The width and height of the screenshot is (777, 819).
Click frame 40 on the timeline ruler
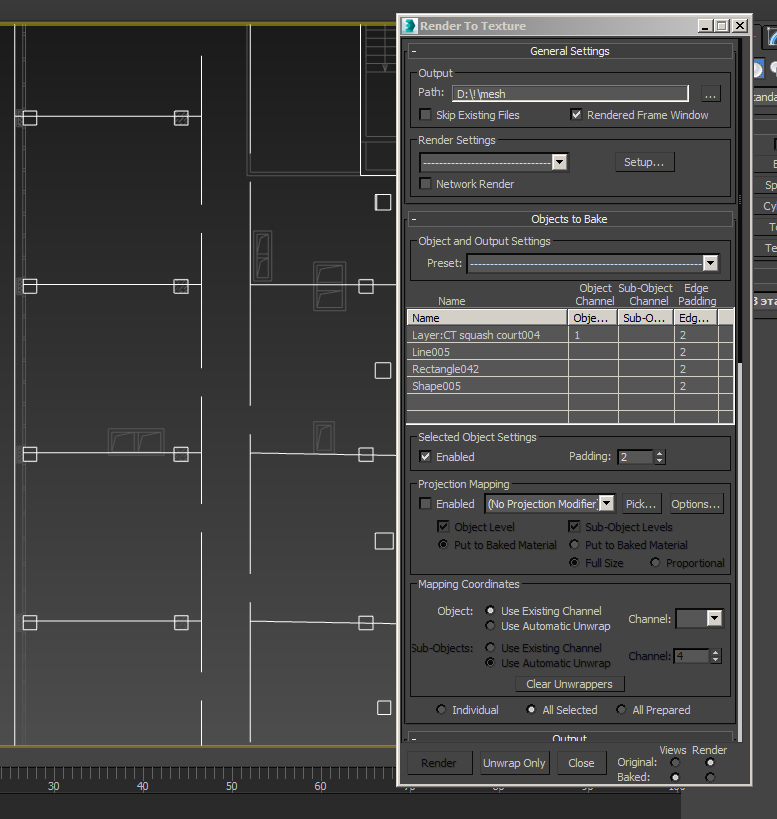pos(143,786)
